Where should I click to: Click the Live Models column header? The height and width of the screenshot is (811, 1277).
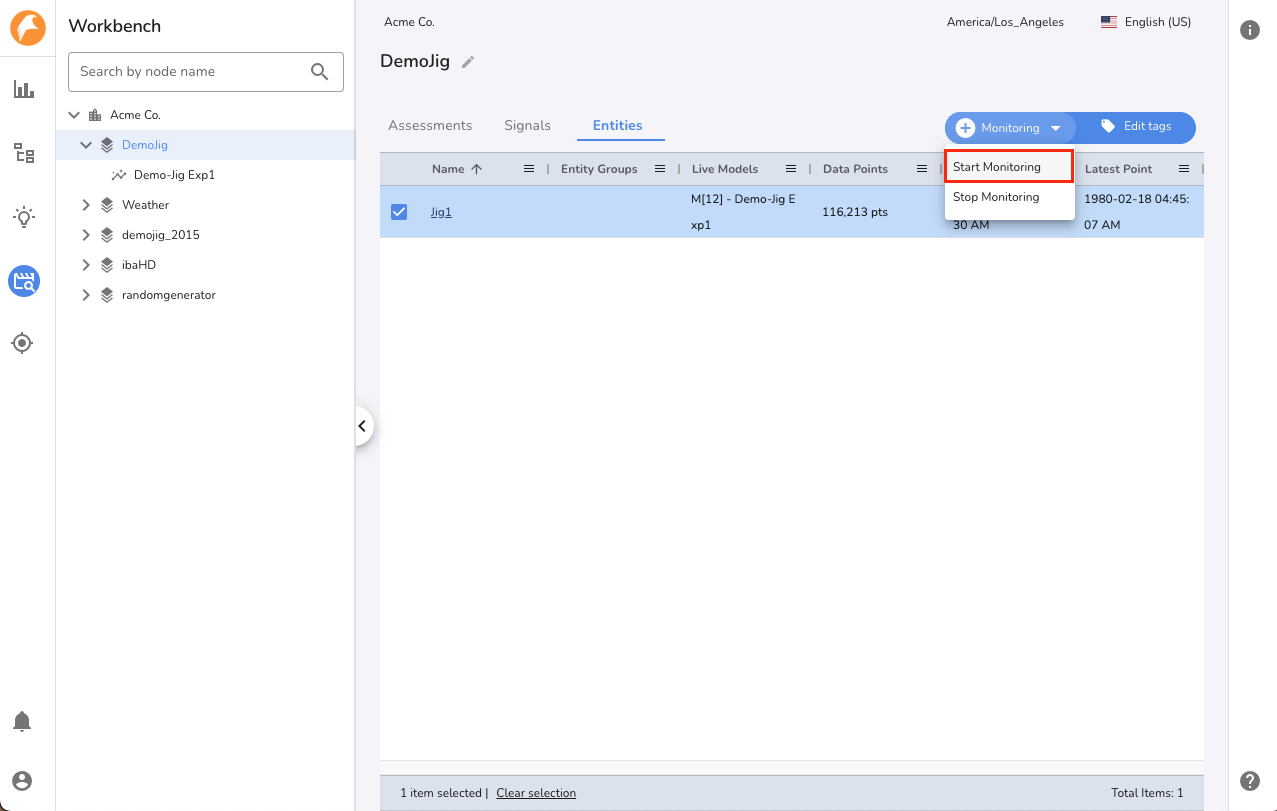click(725, 169)
